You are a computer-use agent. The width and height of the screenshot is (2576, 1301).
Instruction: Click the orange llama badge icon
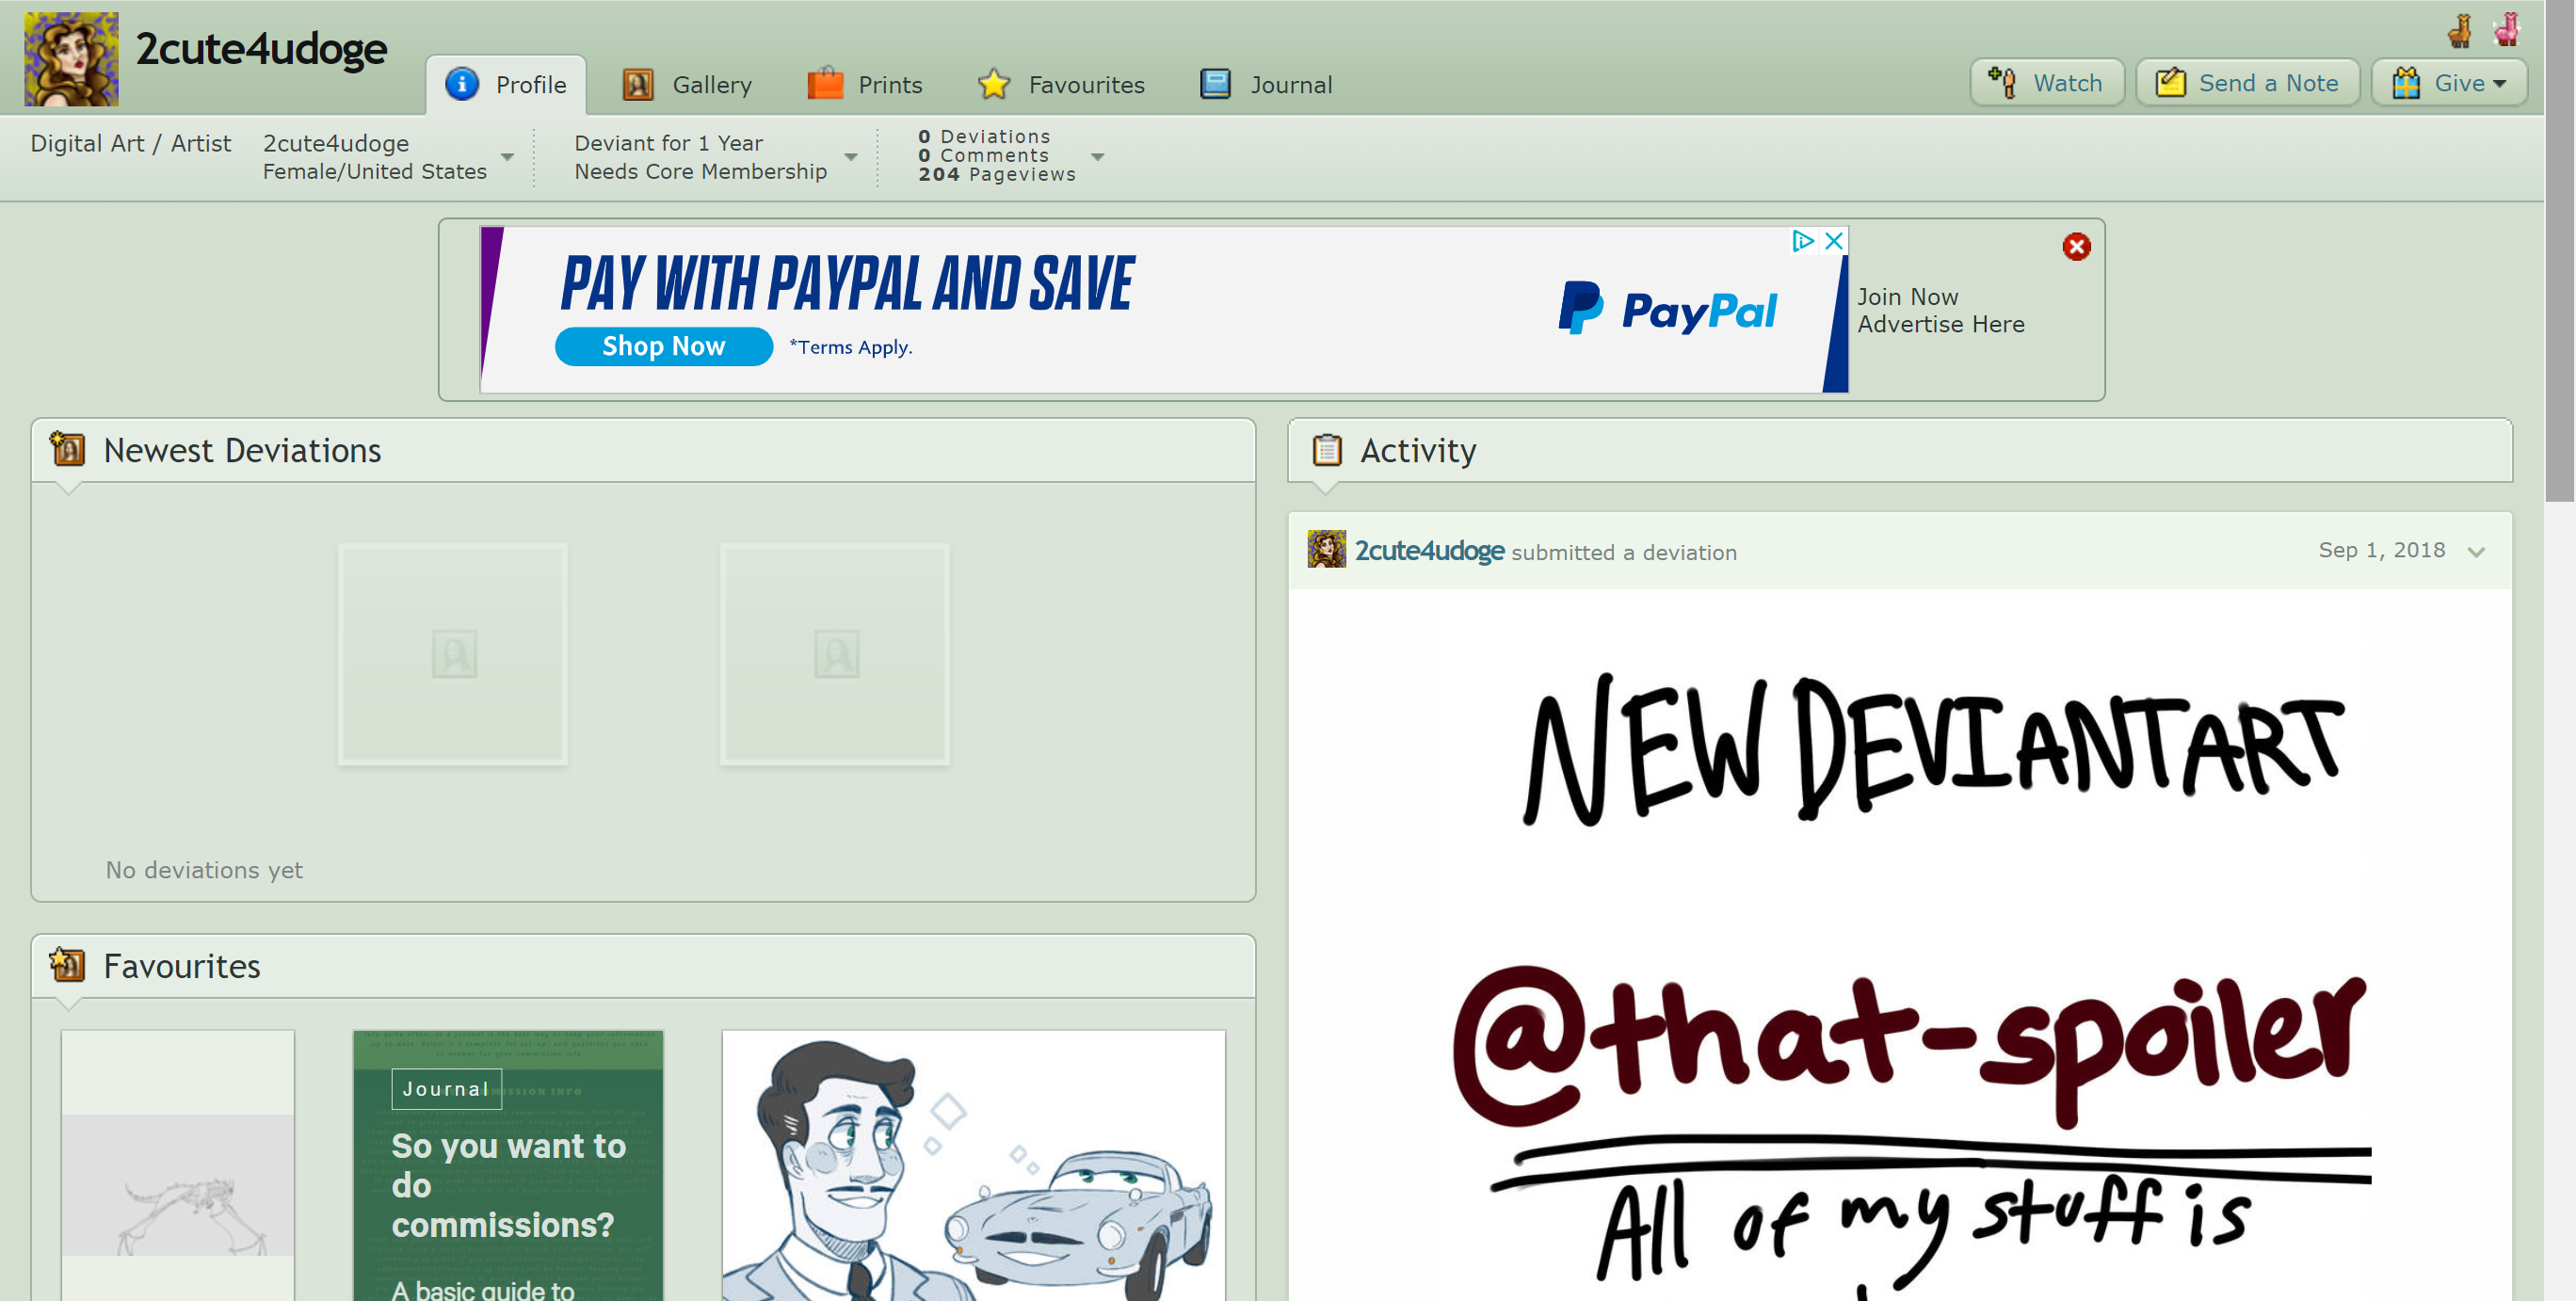click(x=2461, y=30)
